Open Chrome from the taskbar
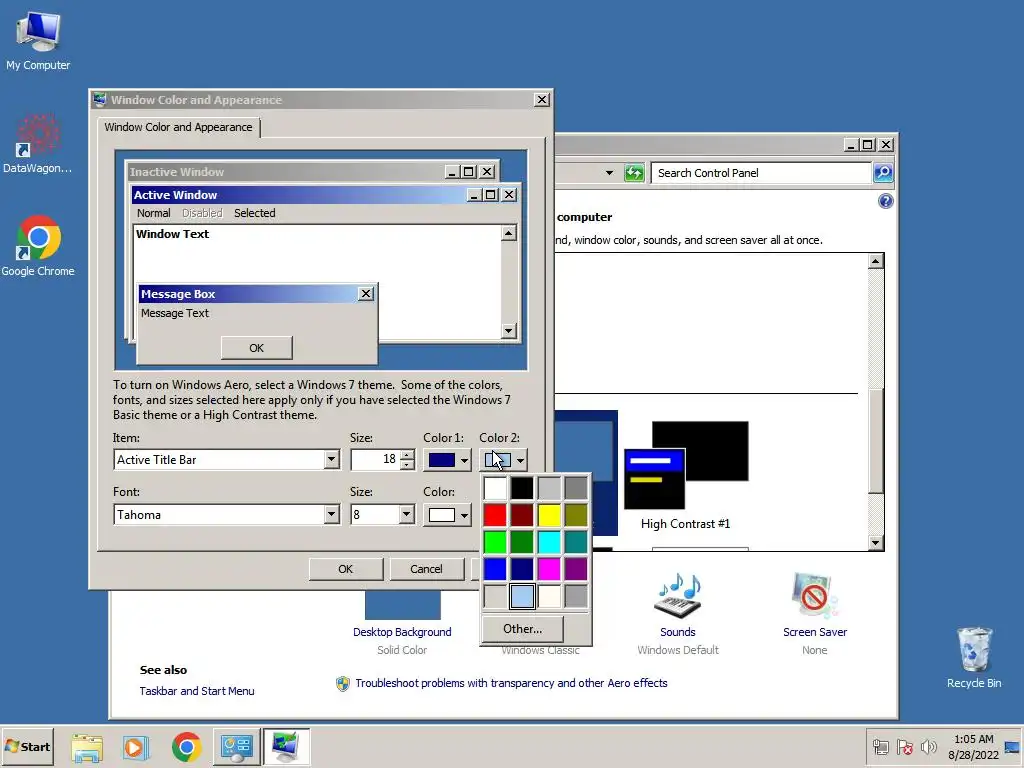 pos(187,747)
